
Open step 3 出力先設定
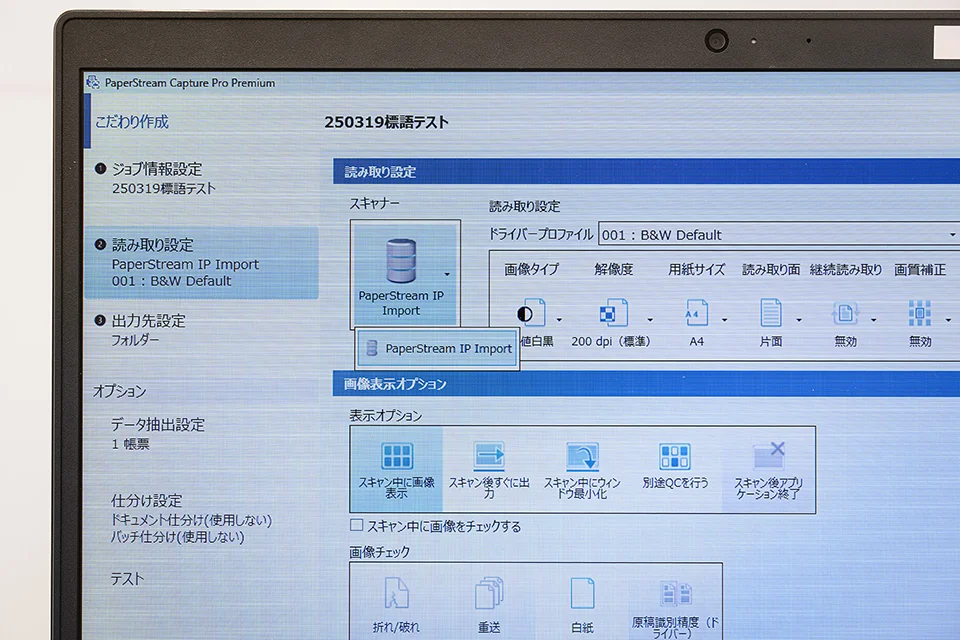[148, 321]
